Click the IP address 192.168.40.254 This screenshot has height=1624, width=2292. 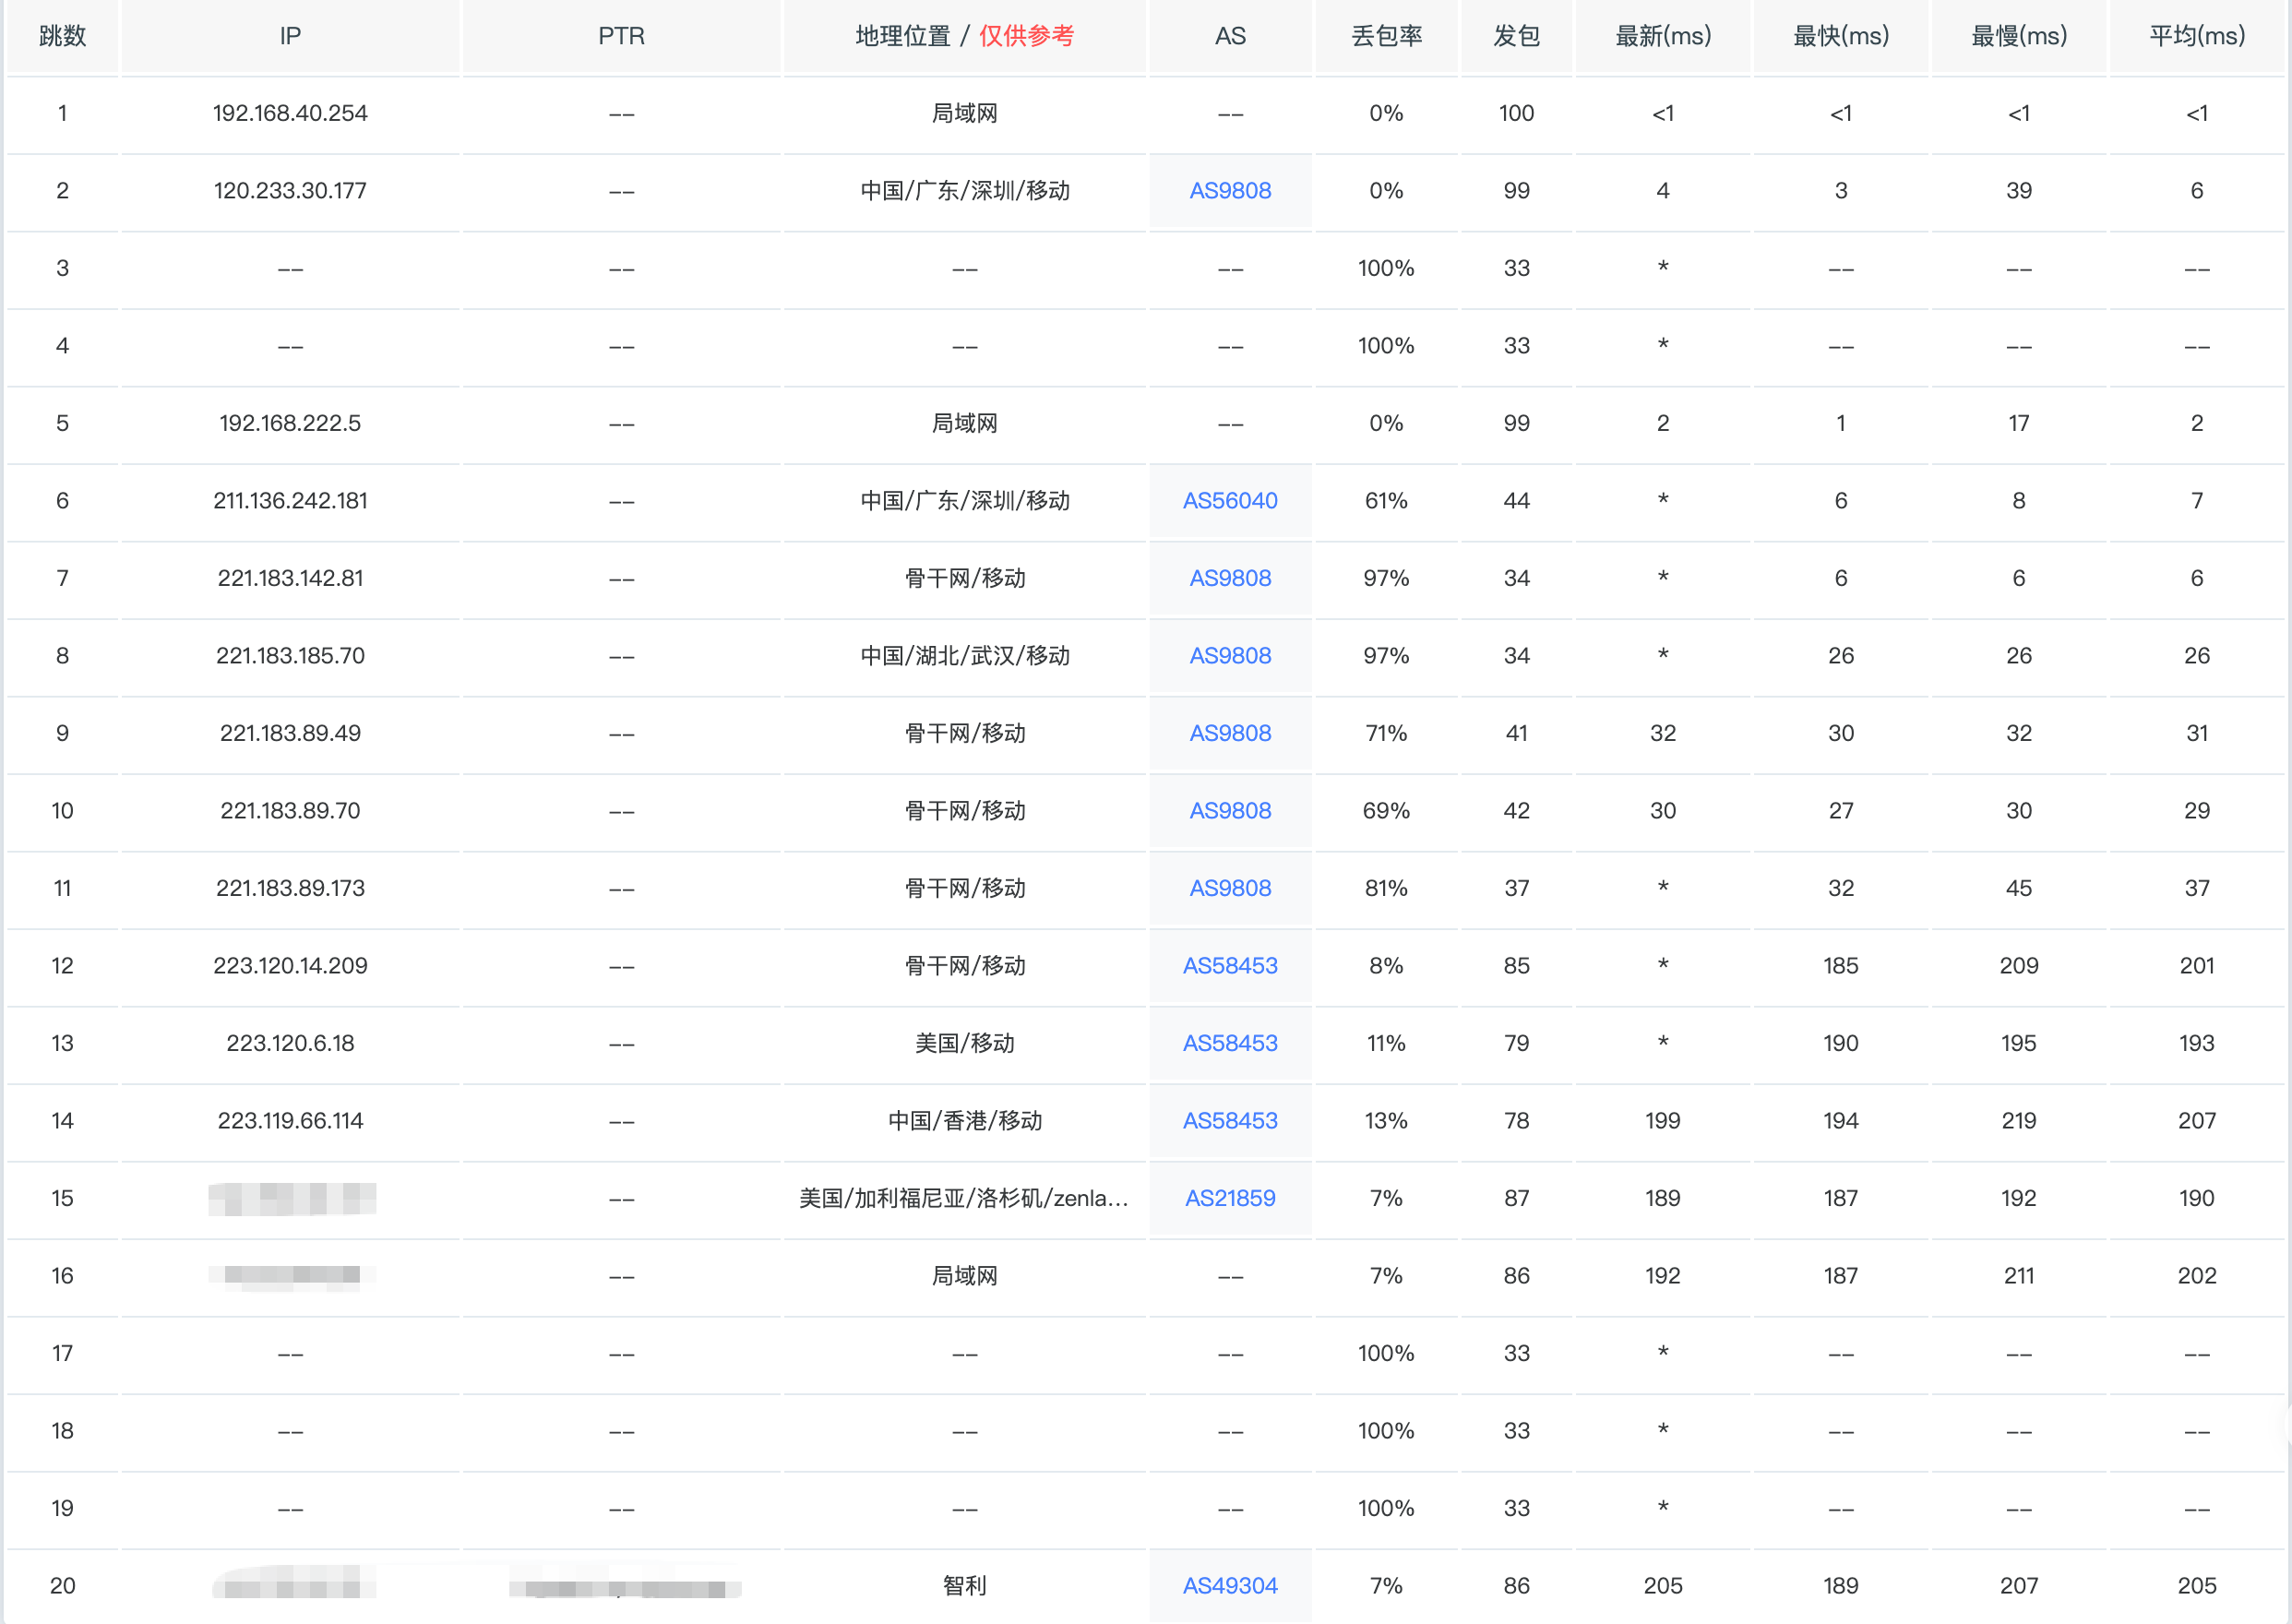(290, 113)
